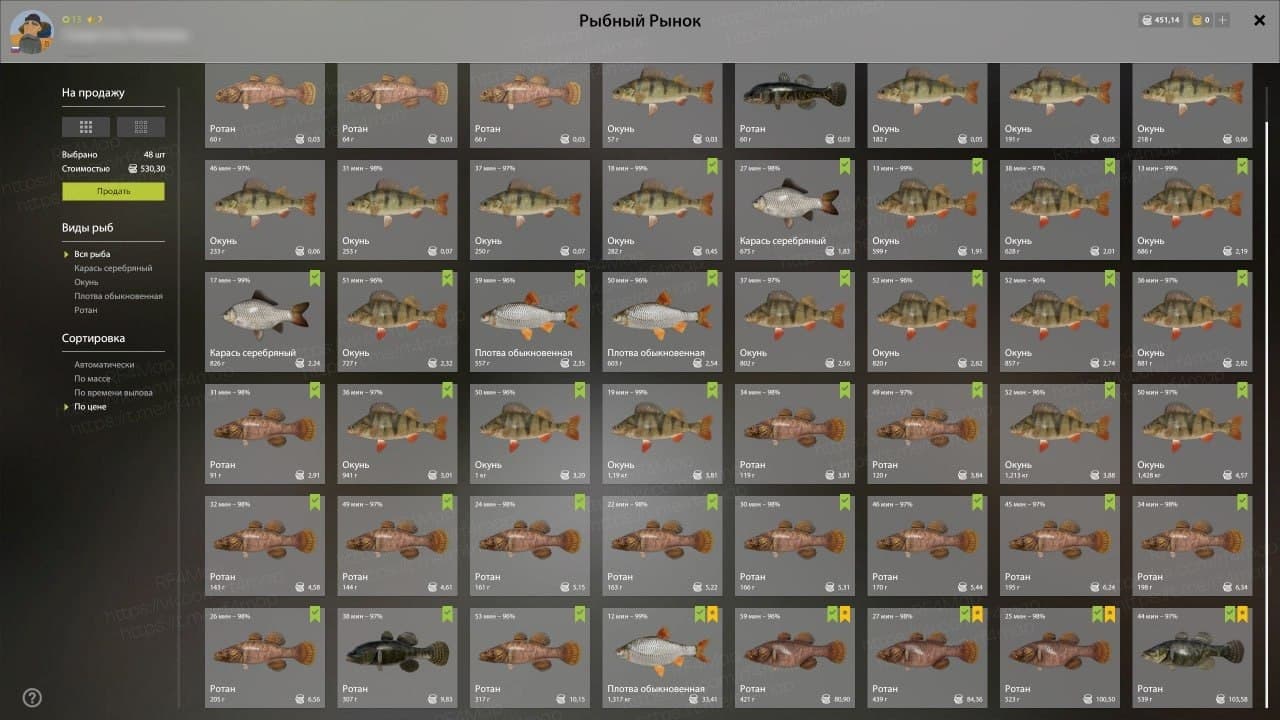The height and width of the screenshot is (720, 1280).
Task: Select all fish with the filled grid icon
Action: tap(86, 127)
